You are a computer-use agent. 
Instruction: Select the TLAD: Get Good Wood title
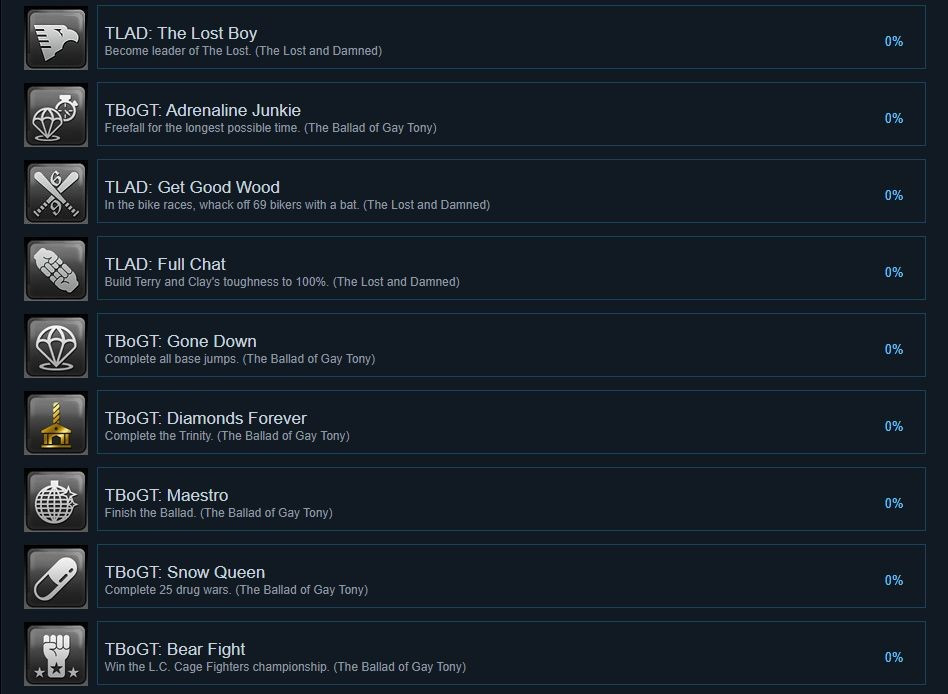pyautogui.click(x=192, y=187)
